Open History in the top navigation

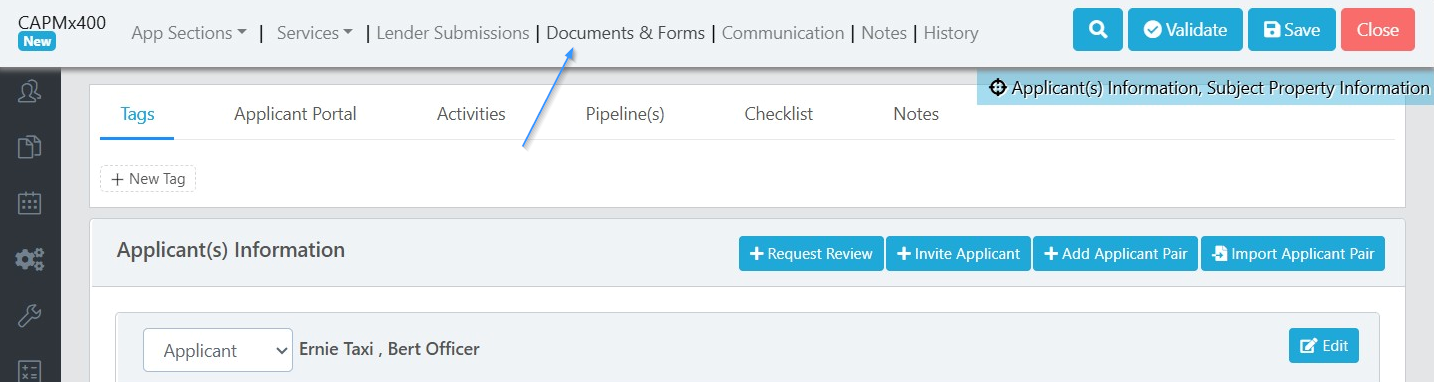coord(951,33)
